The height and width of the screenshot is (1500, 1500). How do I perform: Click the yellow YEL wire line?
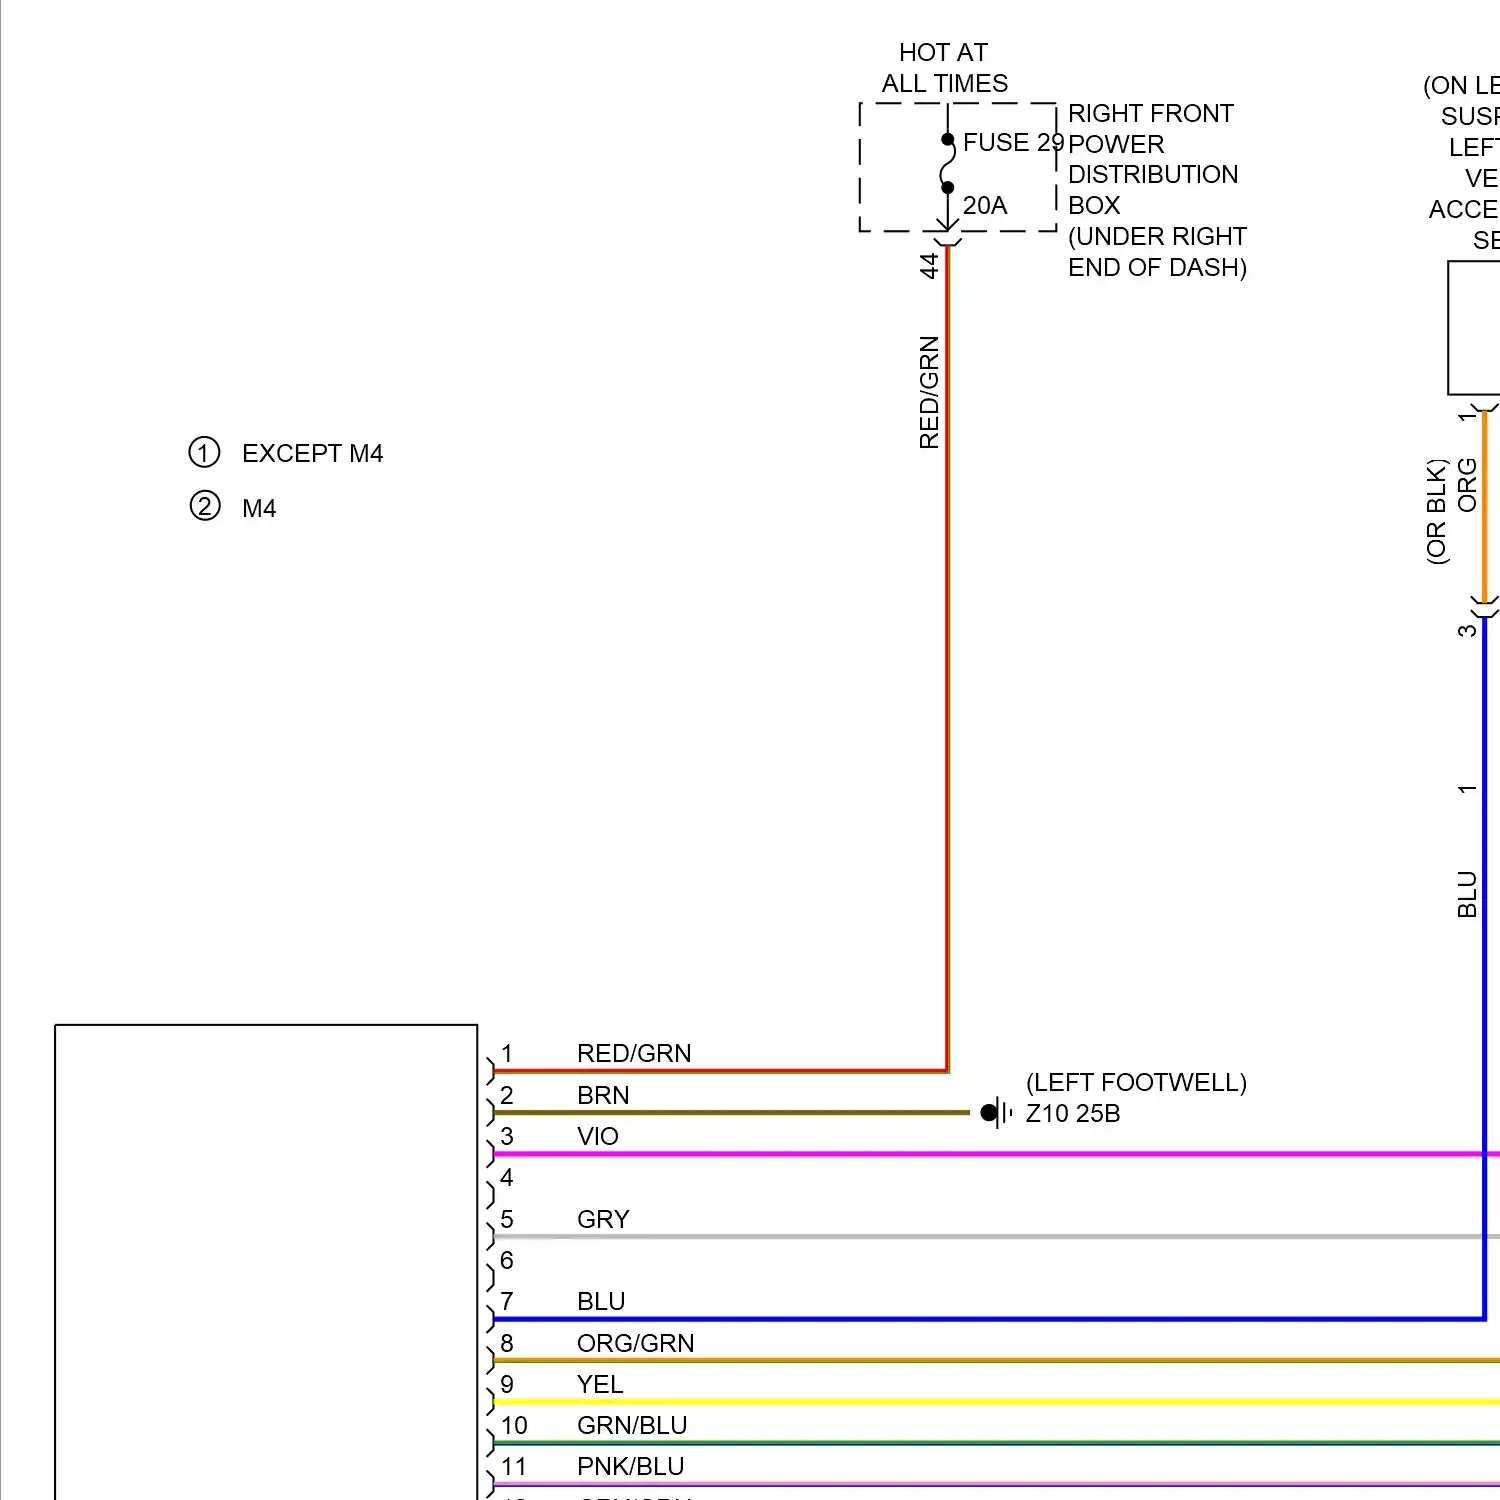point(997,1402)
